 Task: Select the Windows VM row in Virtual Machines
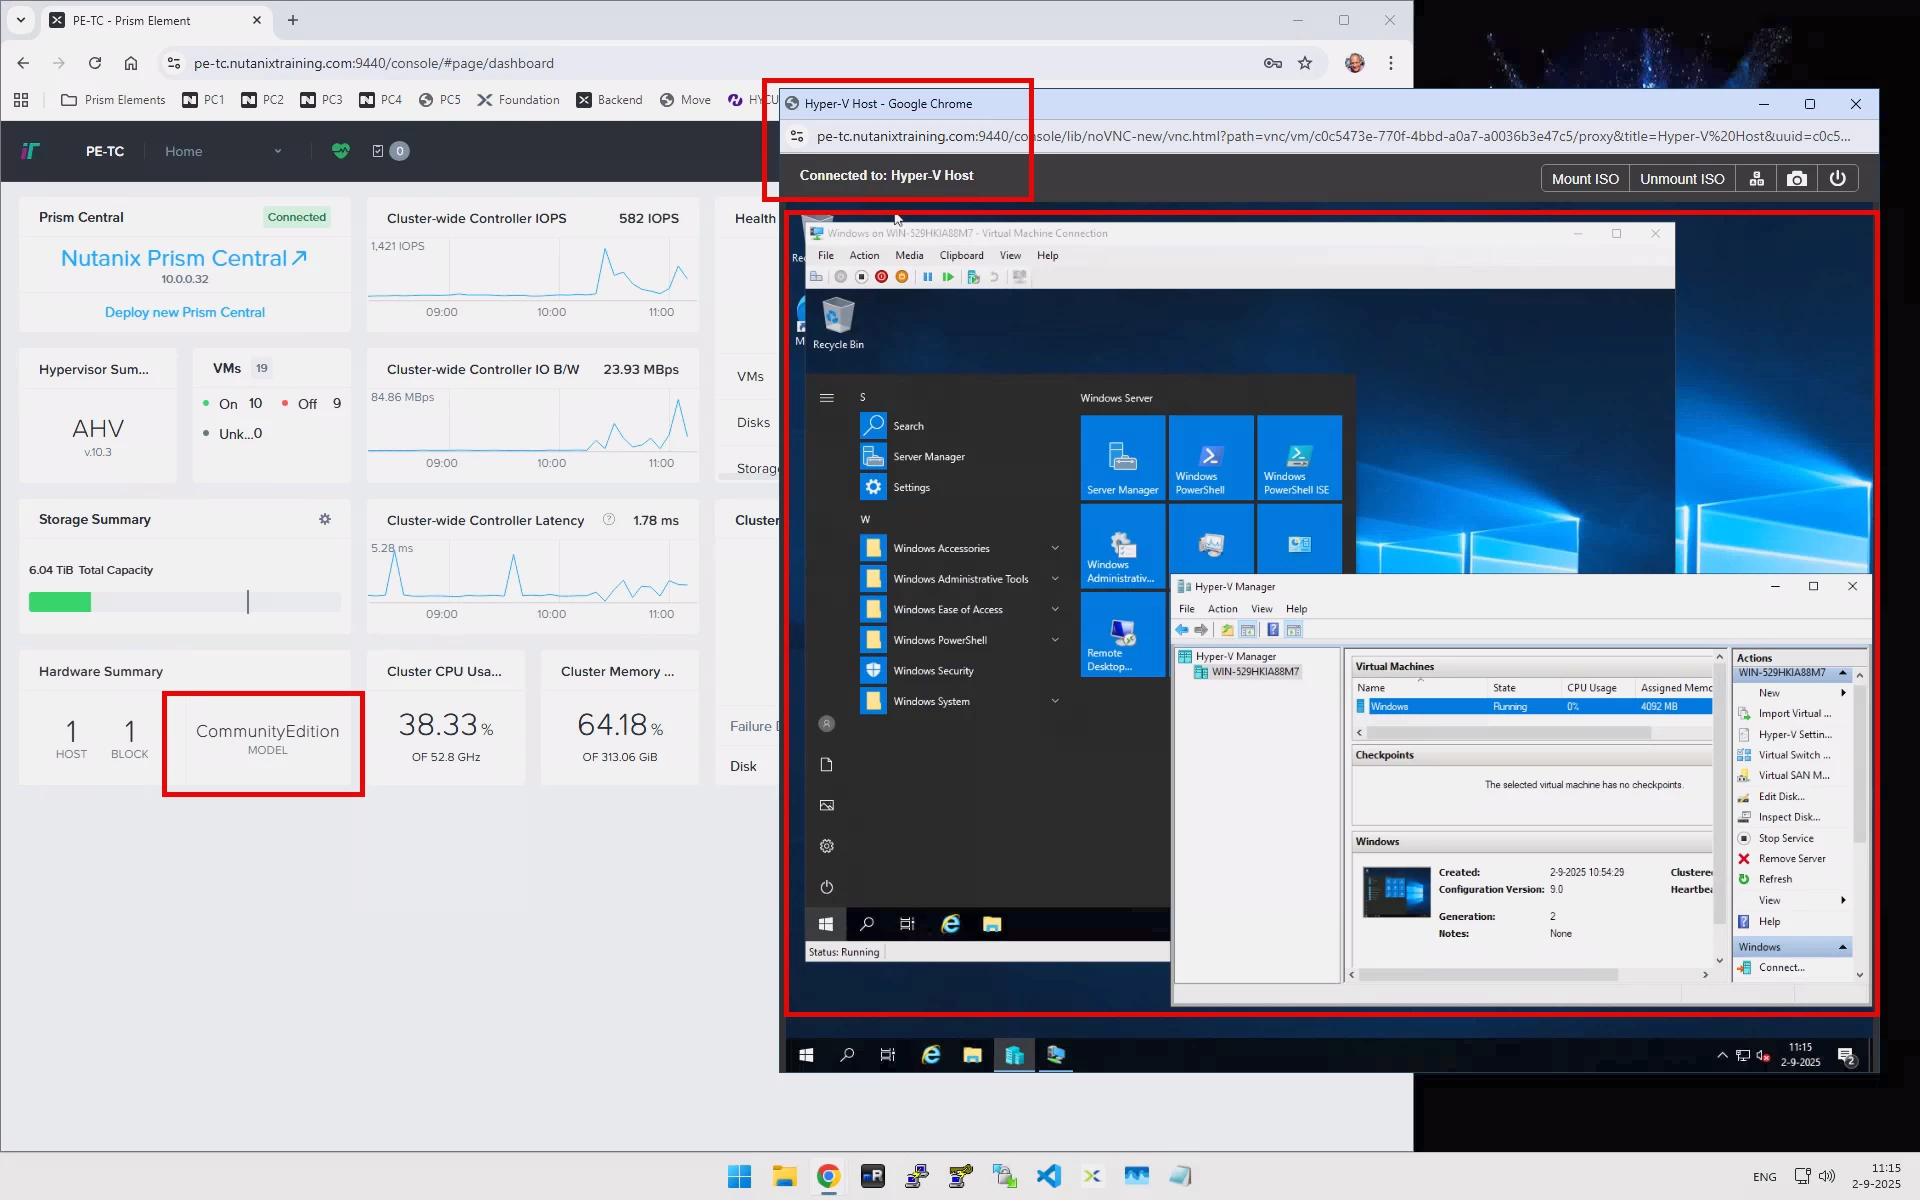[x=1533, y=707]
